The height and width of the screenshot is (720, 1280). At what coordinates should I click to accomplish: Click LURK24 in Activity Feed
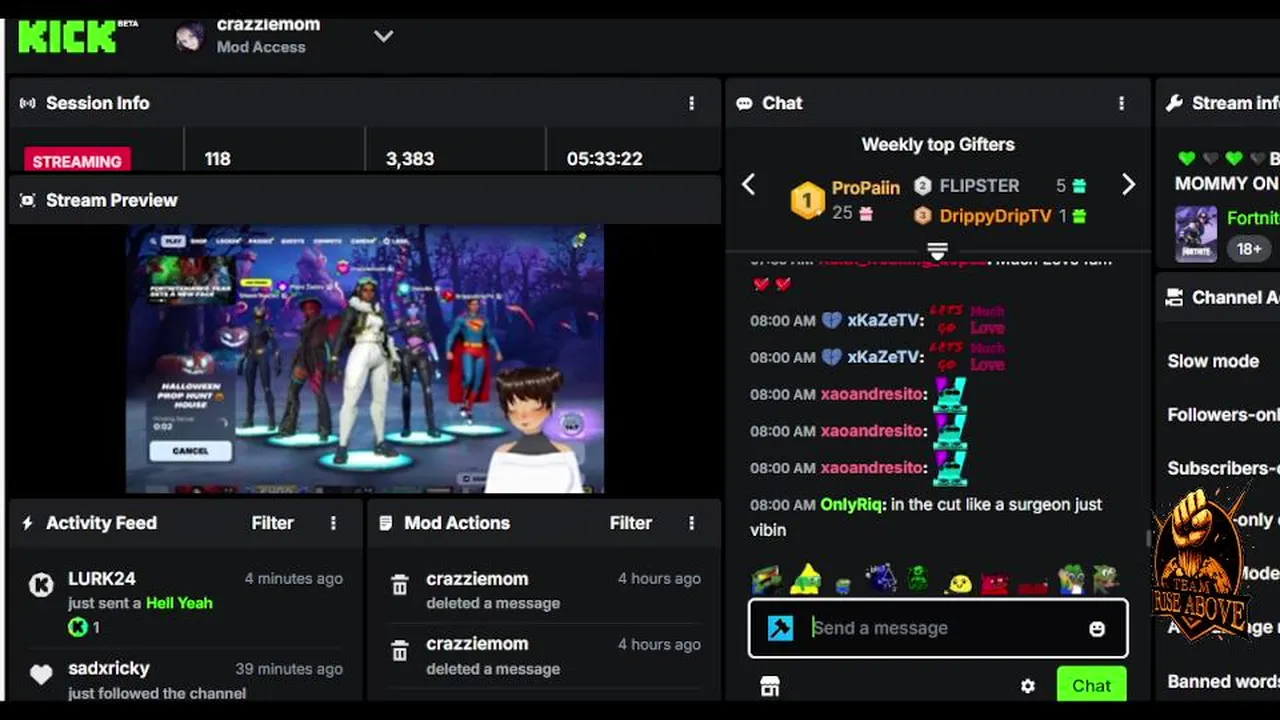pos(101,578)
